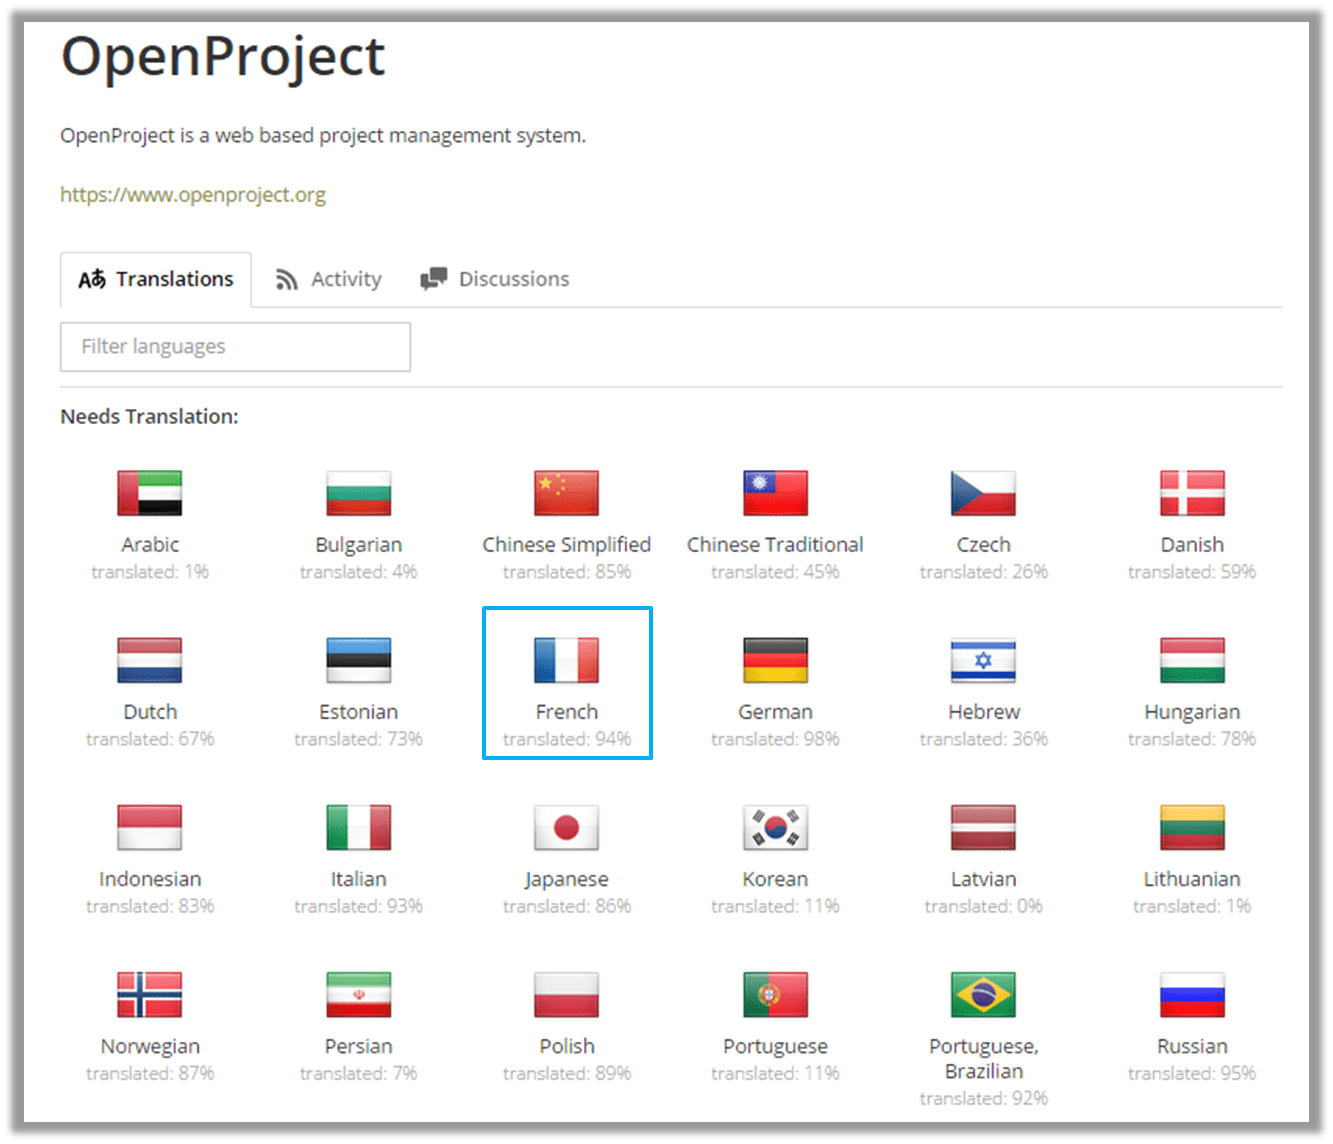Open the openproject.org website link
Image resolution: width=1333 pixels, height=1144 pixels.
tap(192, 194)
